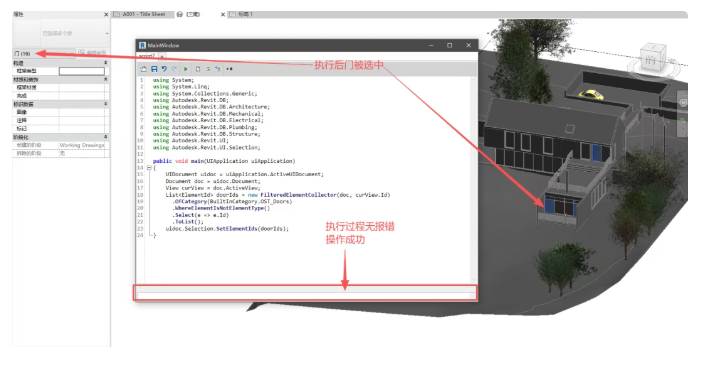Click the open file icon in MainWindow toolbar
The height and width of the screenshot is (372, 705).
pos(143,69)
